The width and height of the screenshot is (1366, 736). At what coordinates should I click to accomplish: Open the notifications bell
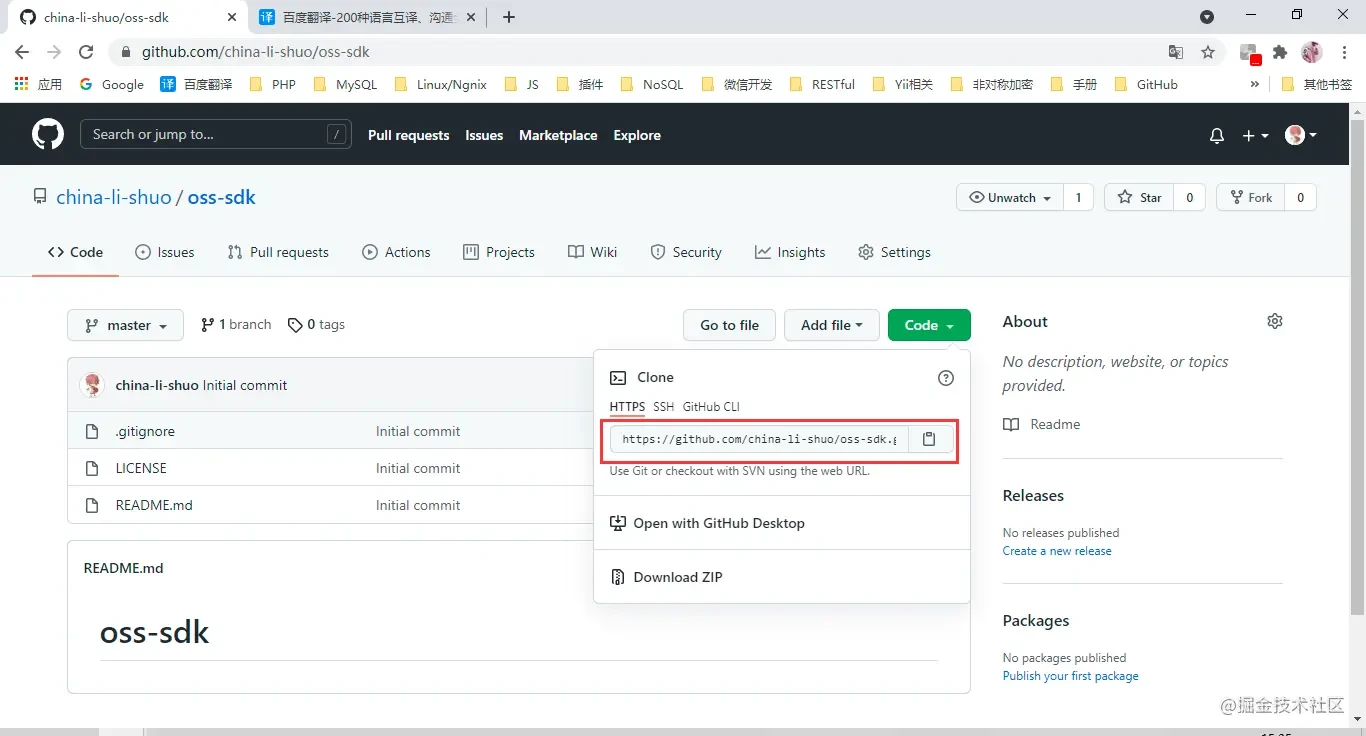pos(1216,136)
